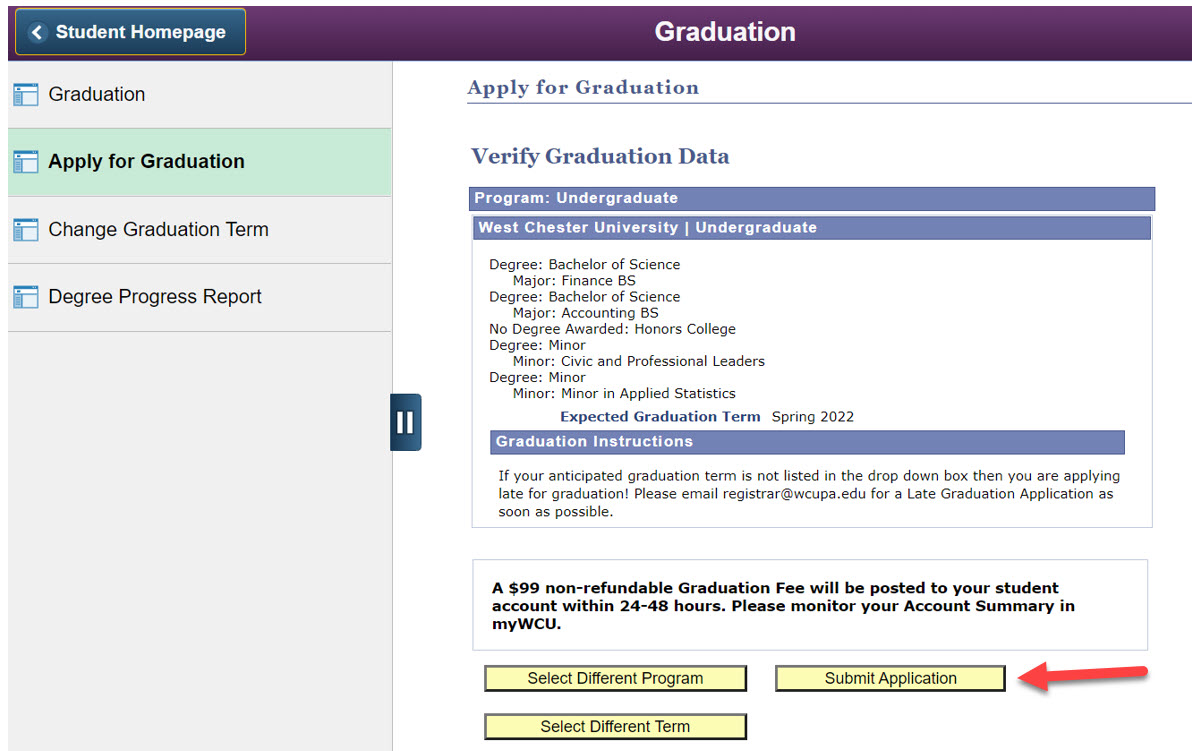This screenshot has height=751, width=1192.
Task: Click the Degree Progress Report icon
Action: click(x=26, y=297)
